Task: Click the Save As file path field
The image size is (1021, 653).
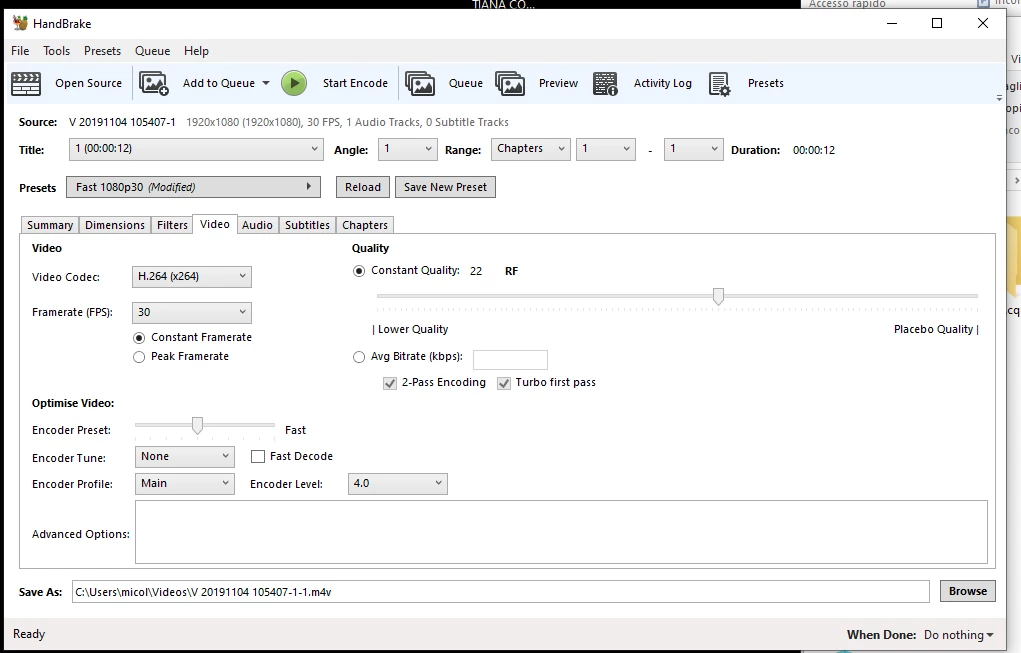Action: [x=501, y=592]
